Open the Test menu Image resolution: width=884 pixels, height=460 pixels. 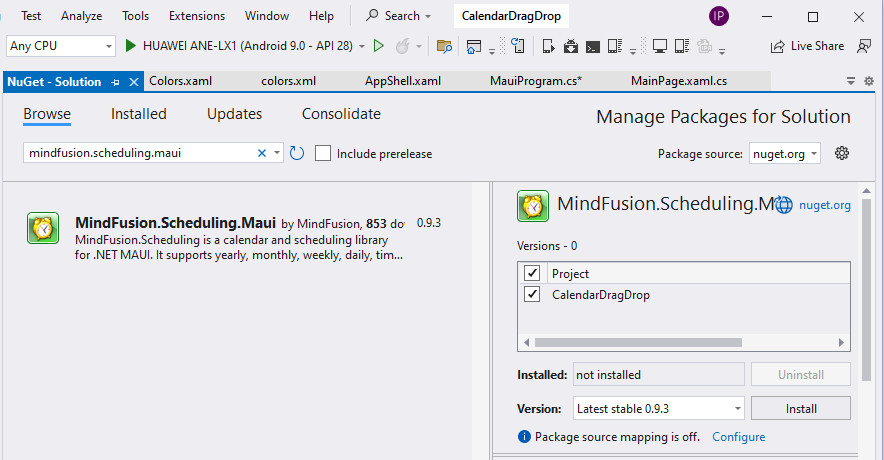pos(31,16)
